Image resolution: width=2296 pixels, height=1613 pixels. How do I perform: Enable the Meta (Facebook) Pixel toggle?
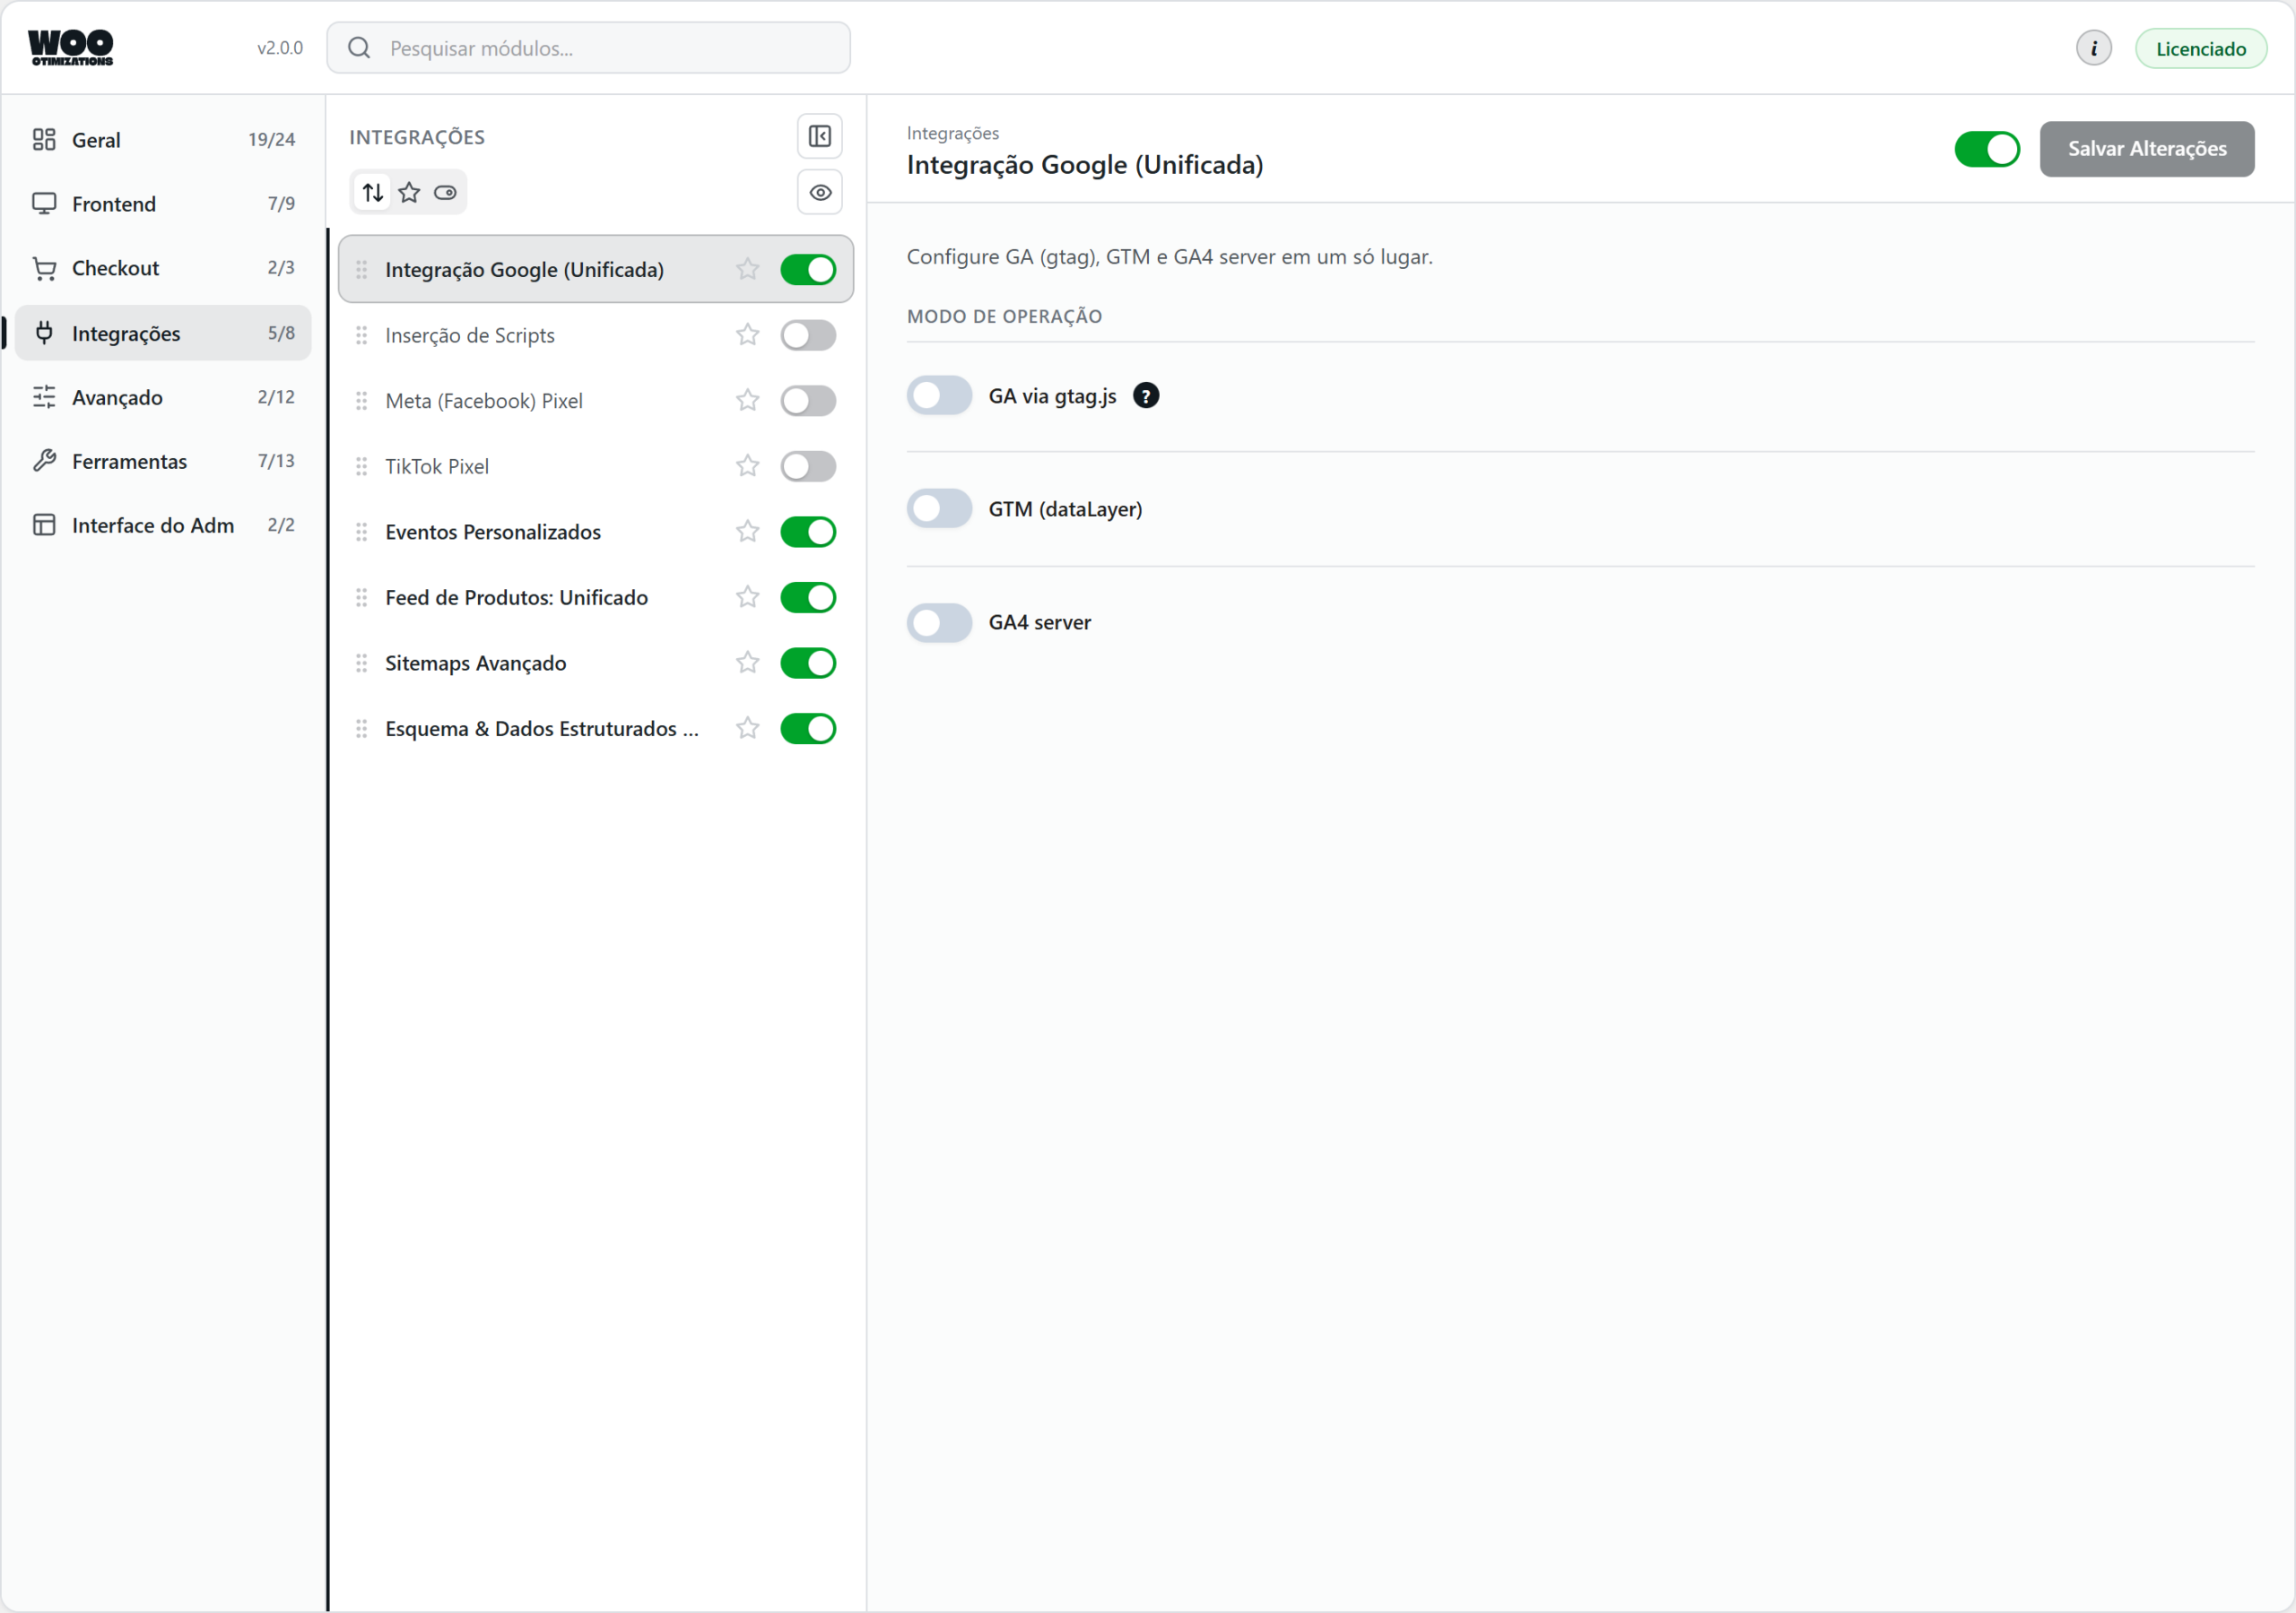[808, 401]
